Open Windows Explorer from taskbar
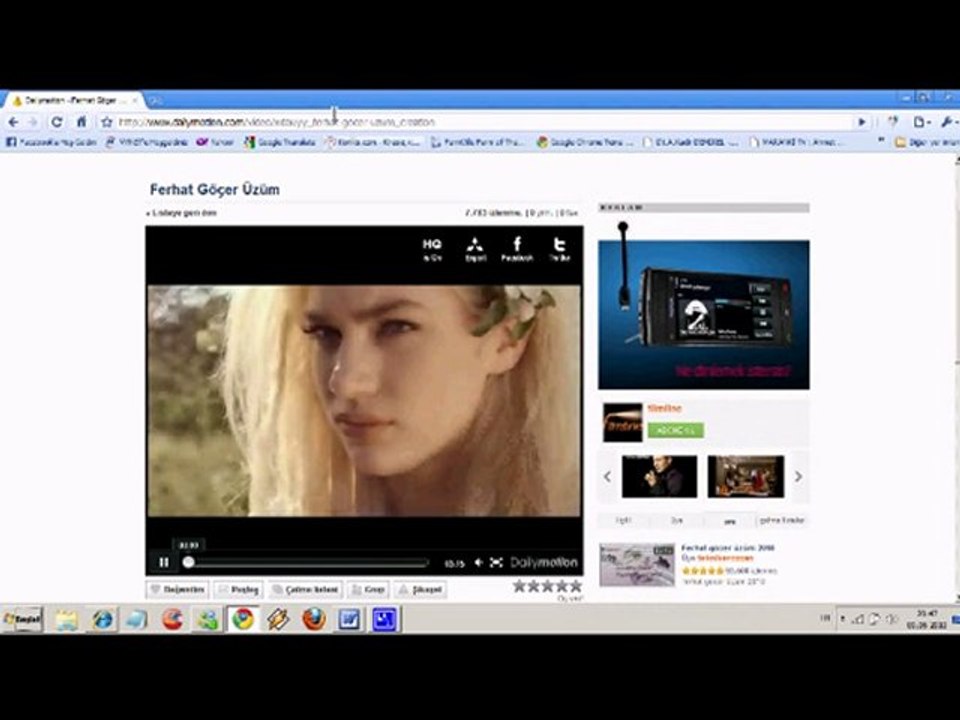 point(67,620)
